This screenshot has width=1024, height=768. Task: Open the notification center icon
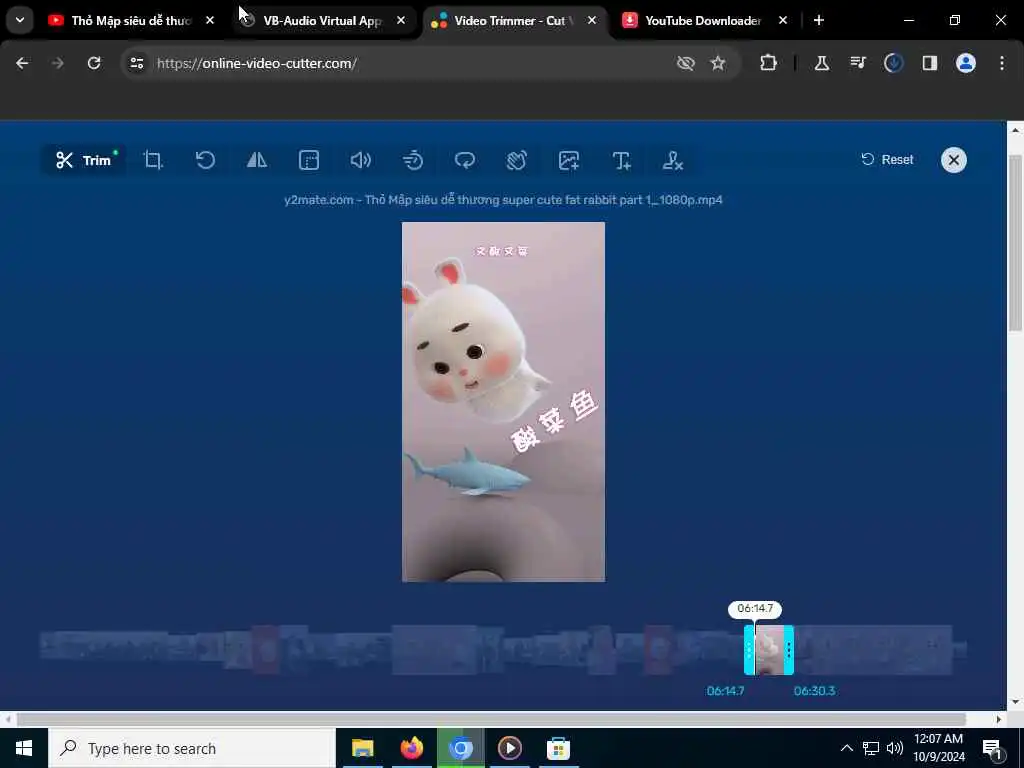pos(992,748)
